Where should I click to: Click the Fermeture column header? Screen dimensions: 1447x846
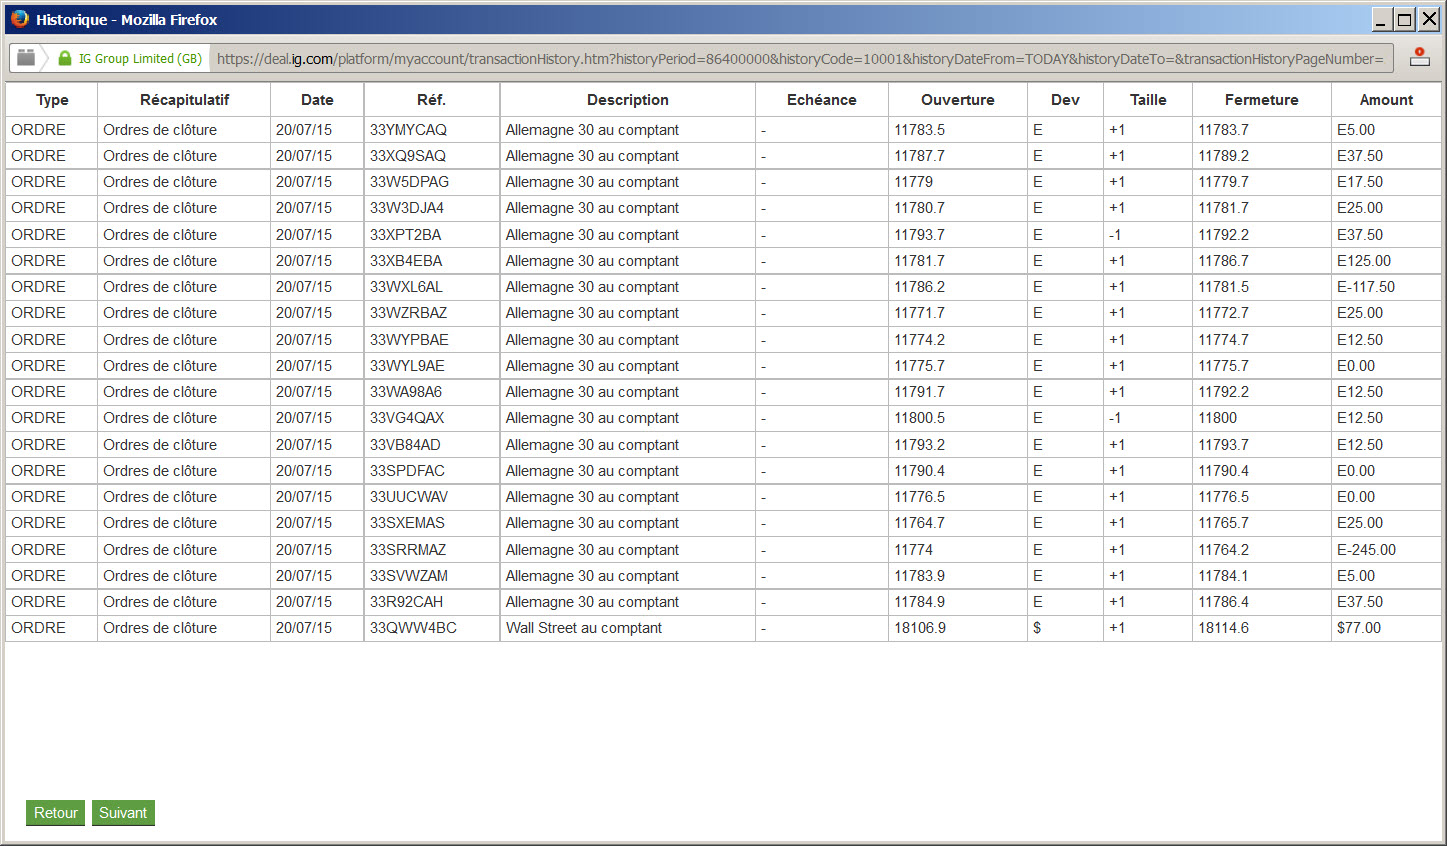point(1262,100)
